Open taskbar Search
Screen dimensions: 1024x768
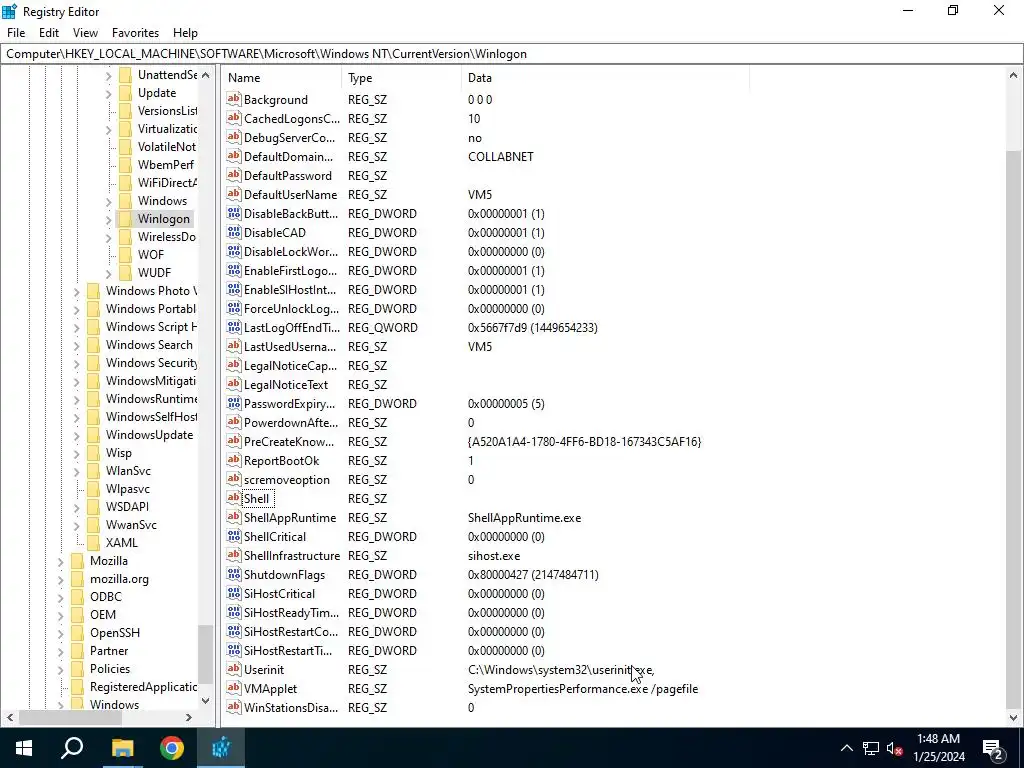(72, 748)
